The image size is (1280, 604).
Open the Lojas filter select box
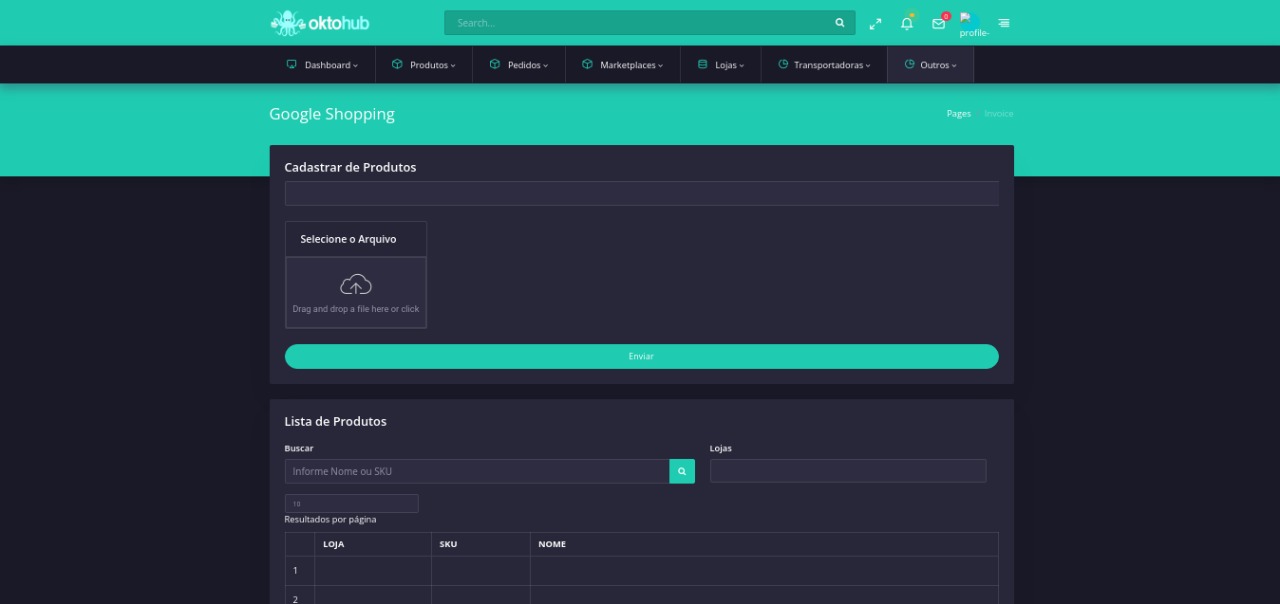pyautogui.click(x=848, y=471)
